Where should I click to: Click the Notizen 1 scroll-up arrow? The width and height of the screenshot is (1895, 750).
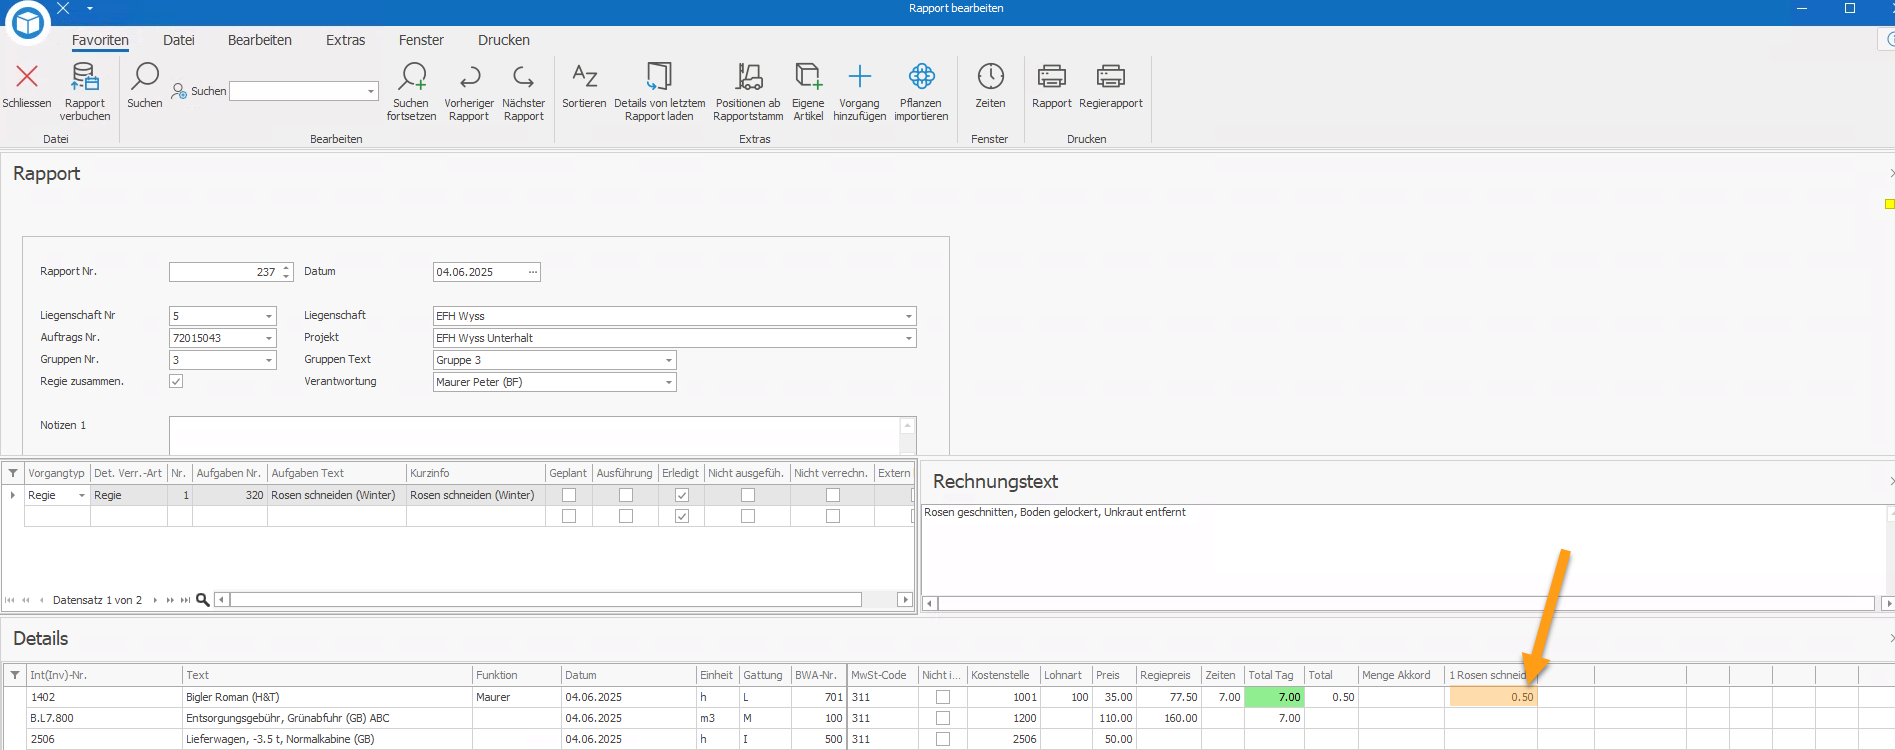908,425
